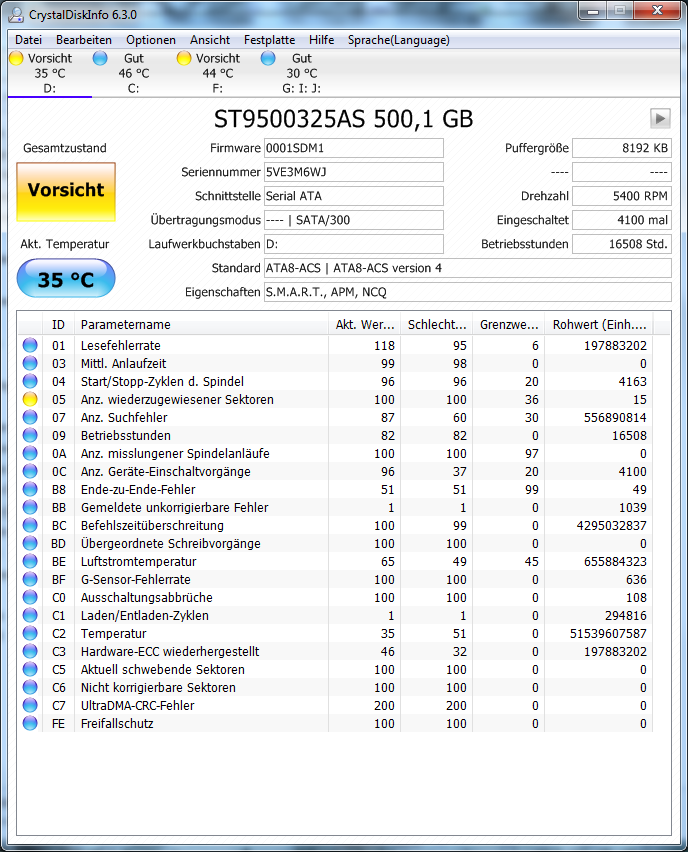Click the Grenzwe... column header
Screen dimensions: 688x852
pos(509,324)
